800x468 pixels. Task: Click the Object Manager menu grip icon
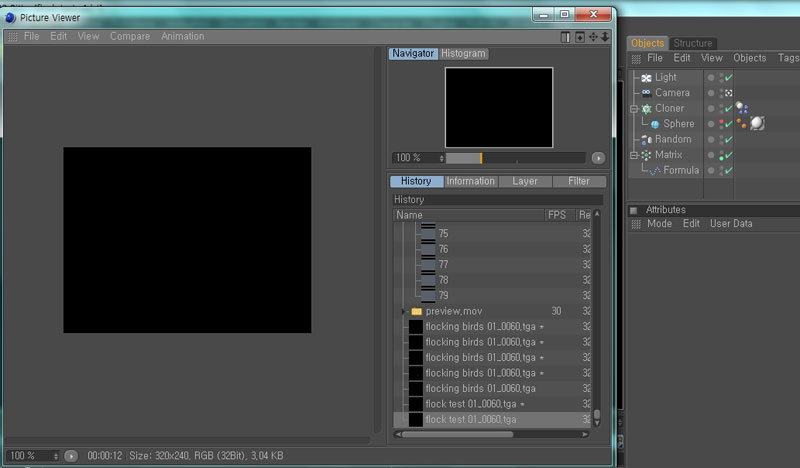(x=636, y=59)
